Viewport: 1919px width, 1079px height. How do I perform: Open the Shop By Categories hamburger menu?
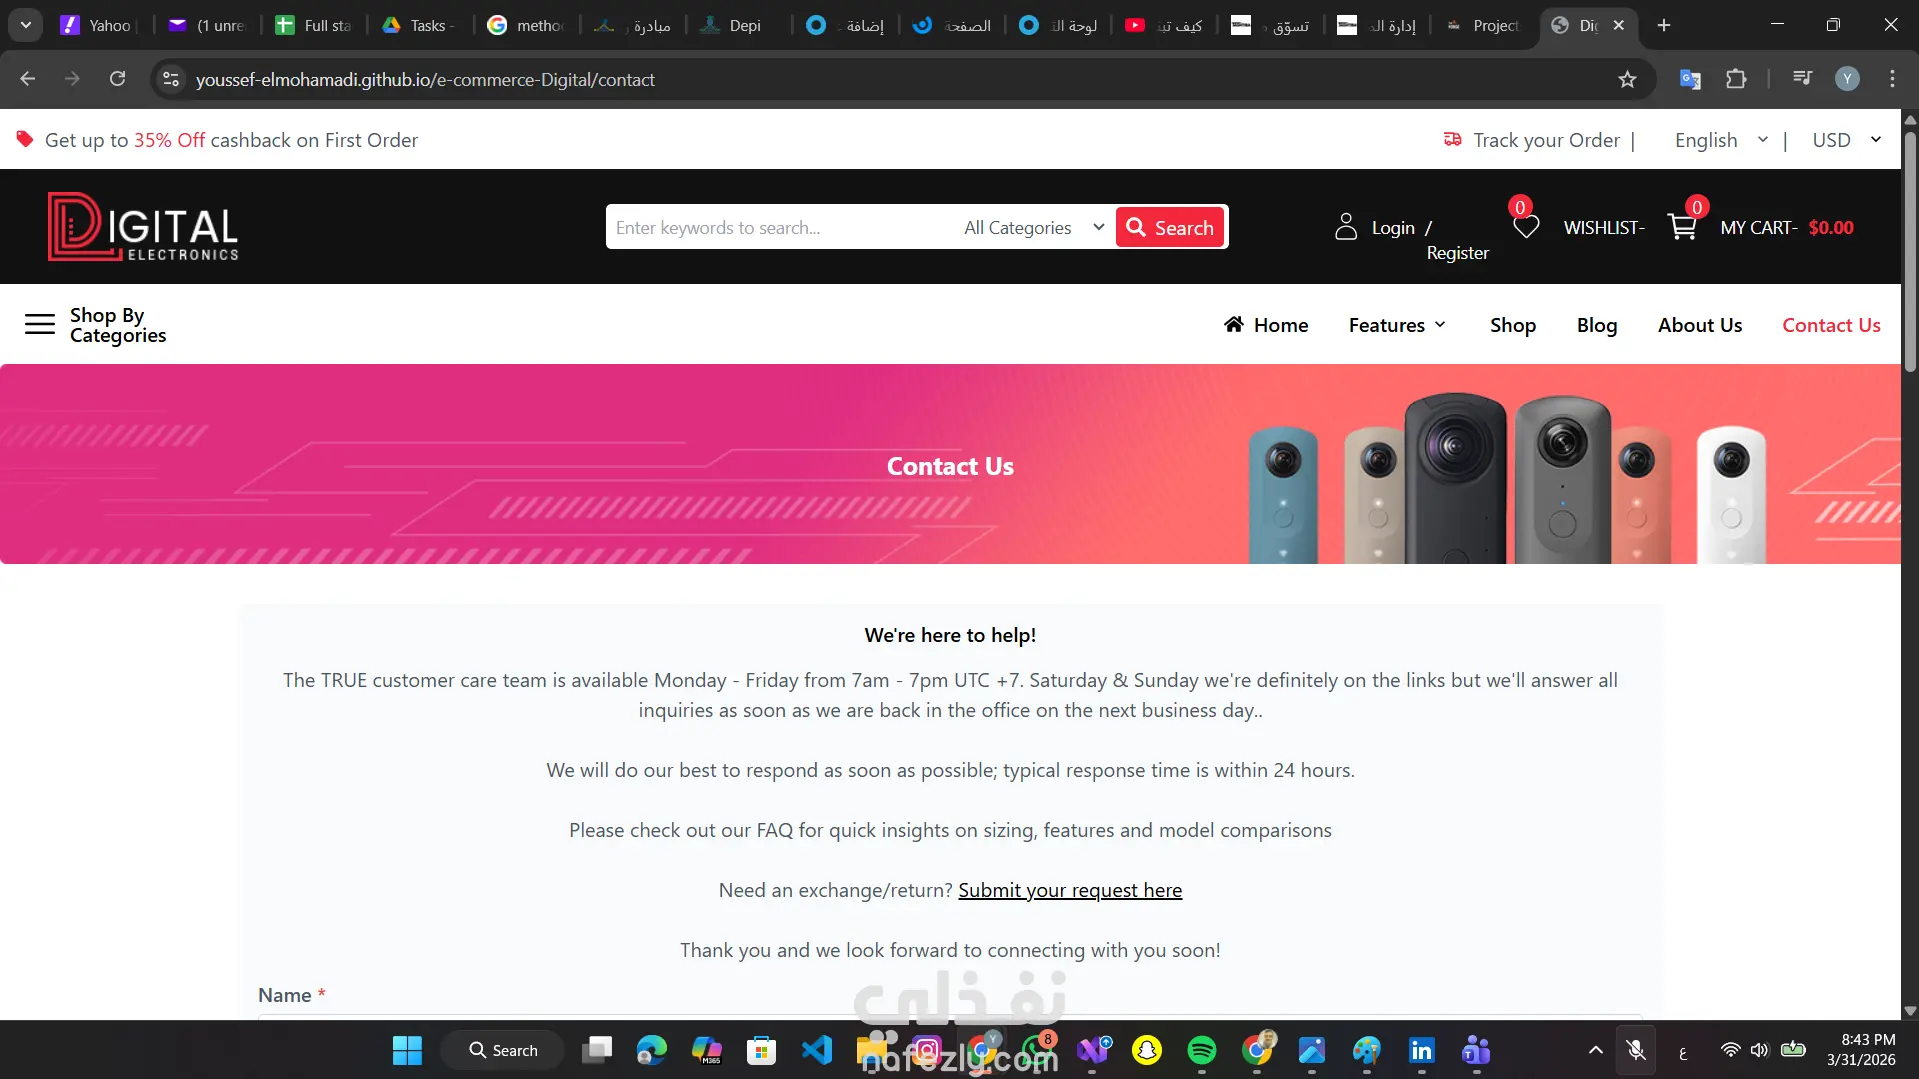40,324
